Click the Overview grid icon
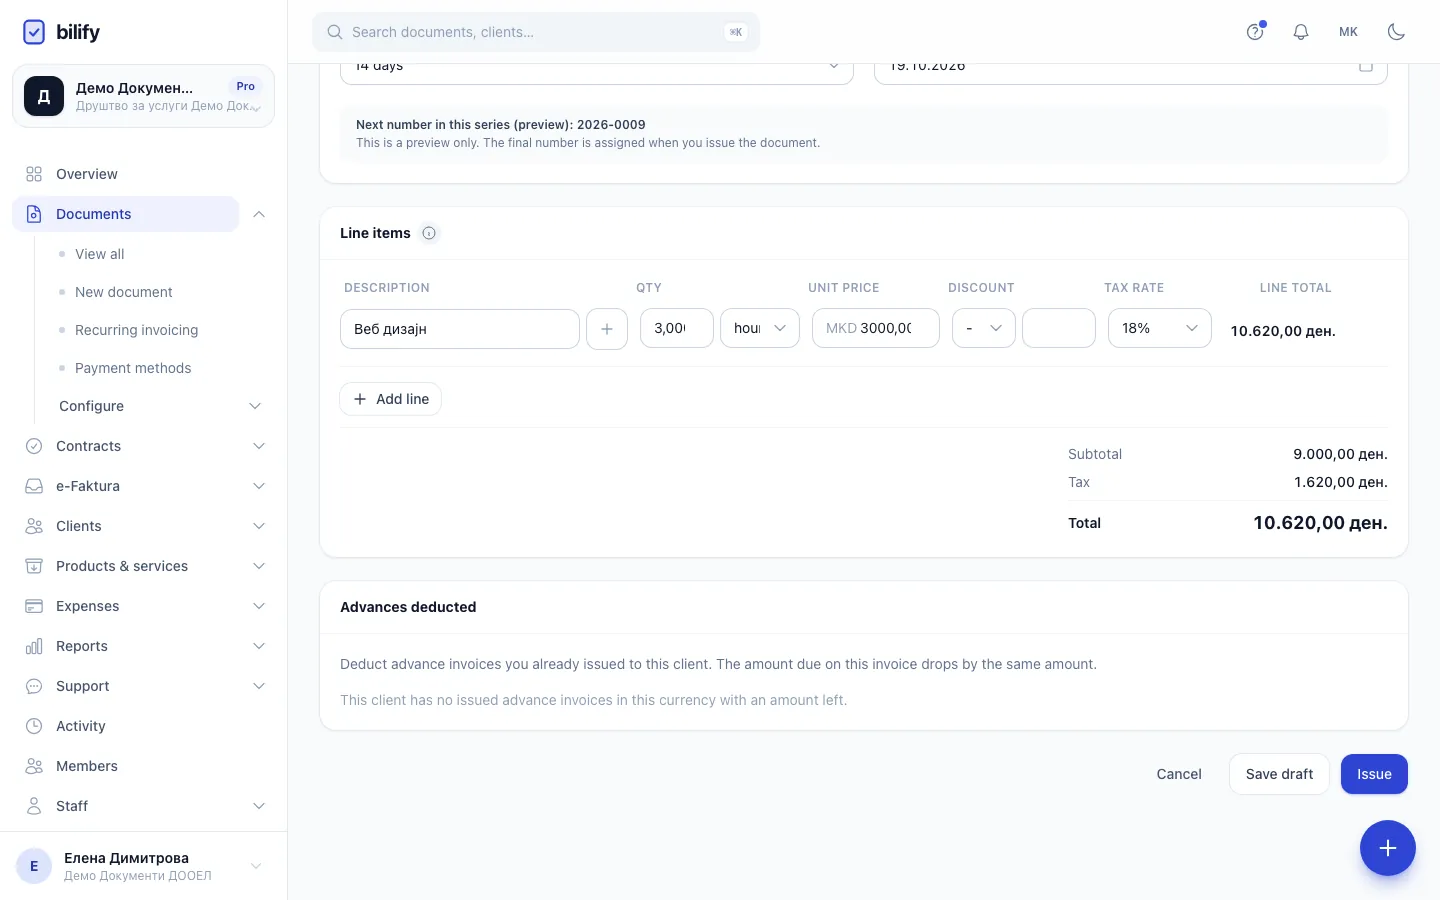Viewport: 1440px width, 900px height. coord(34,174)
